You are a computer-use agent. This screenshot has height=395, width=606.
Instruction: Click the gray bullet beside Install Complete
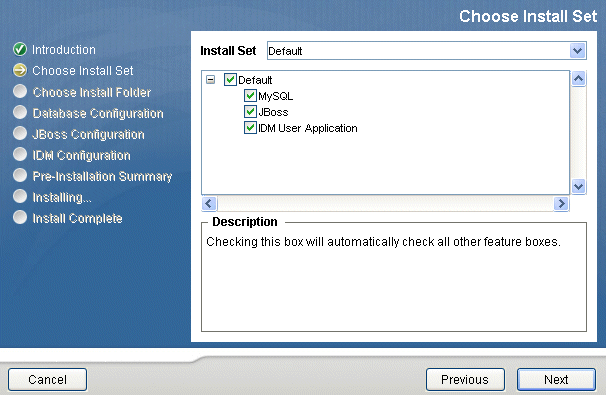(20, 217)
